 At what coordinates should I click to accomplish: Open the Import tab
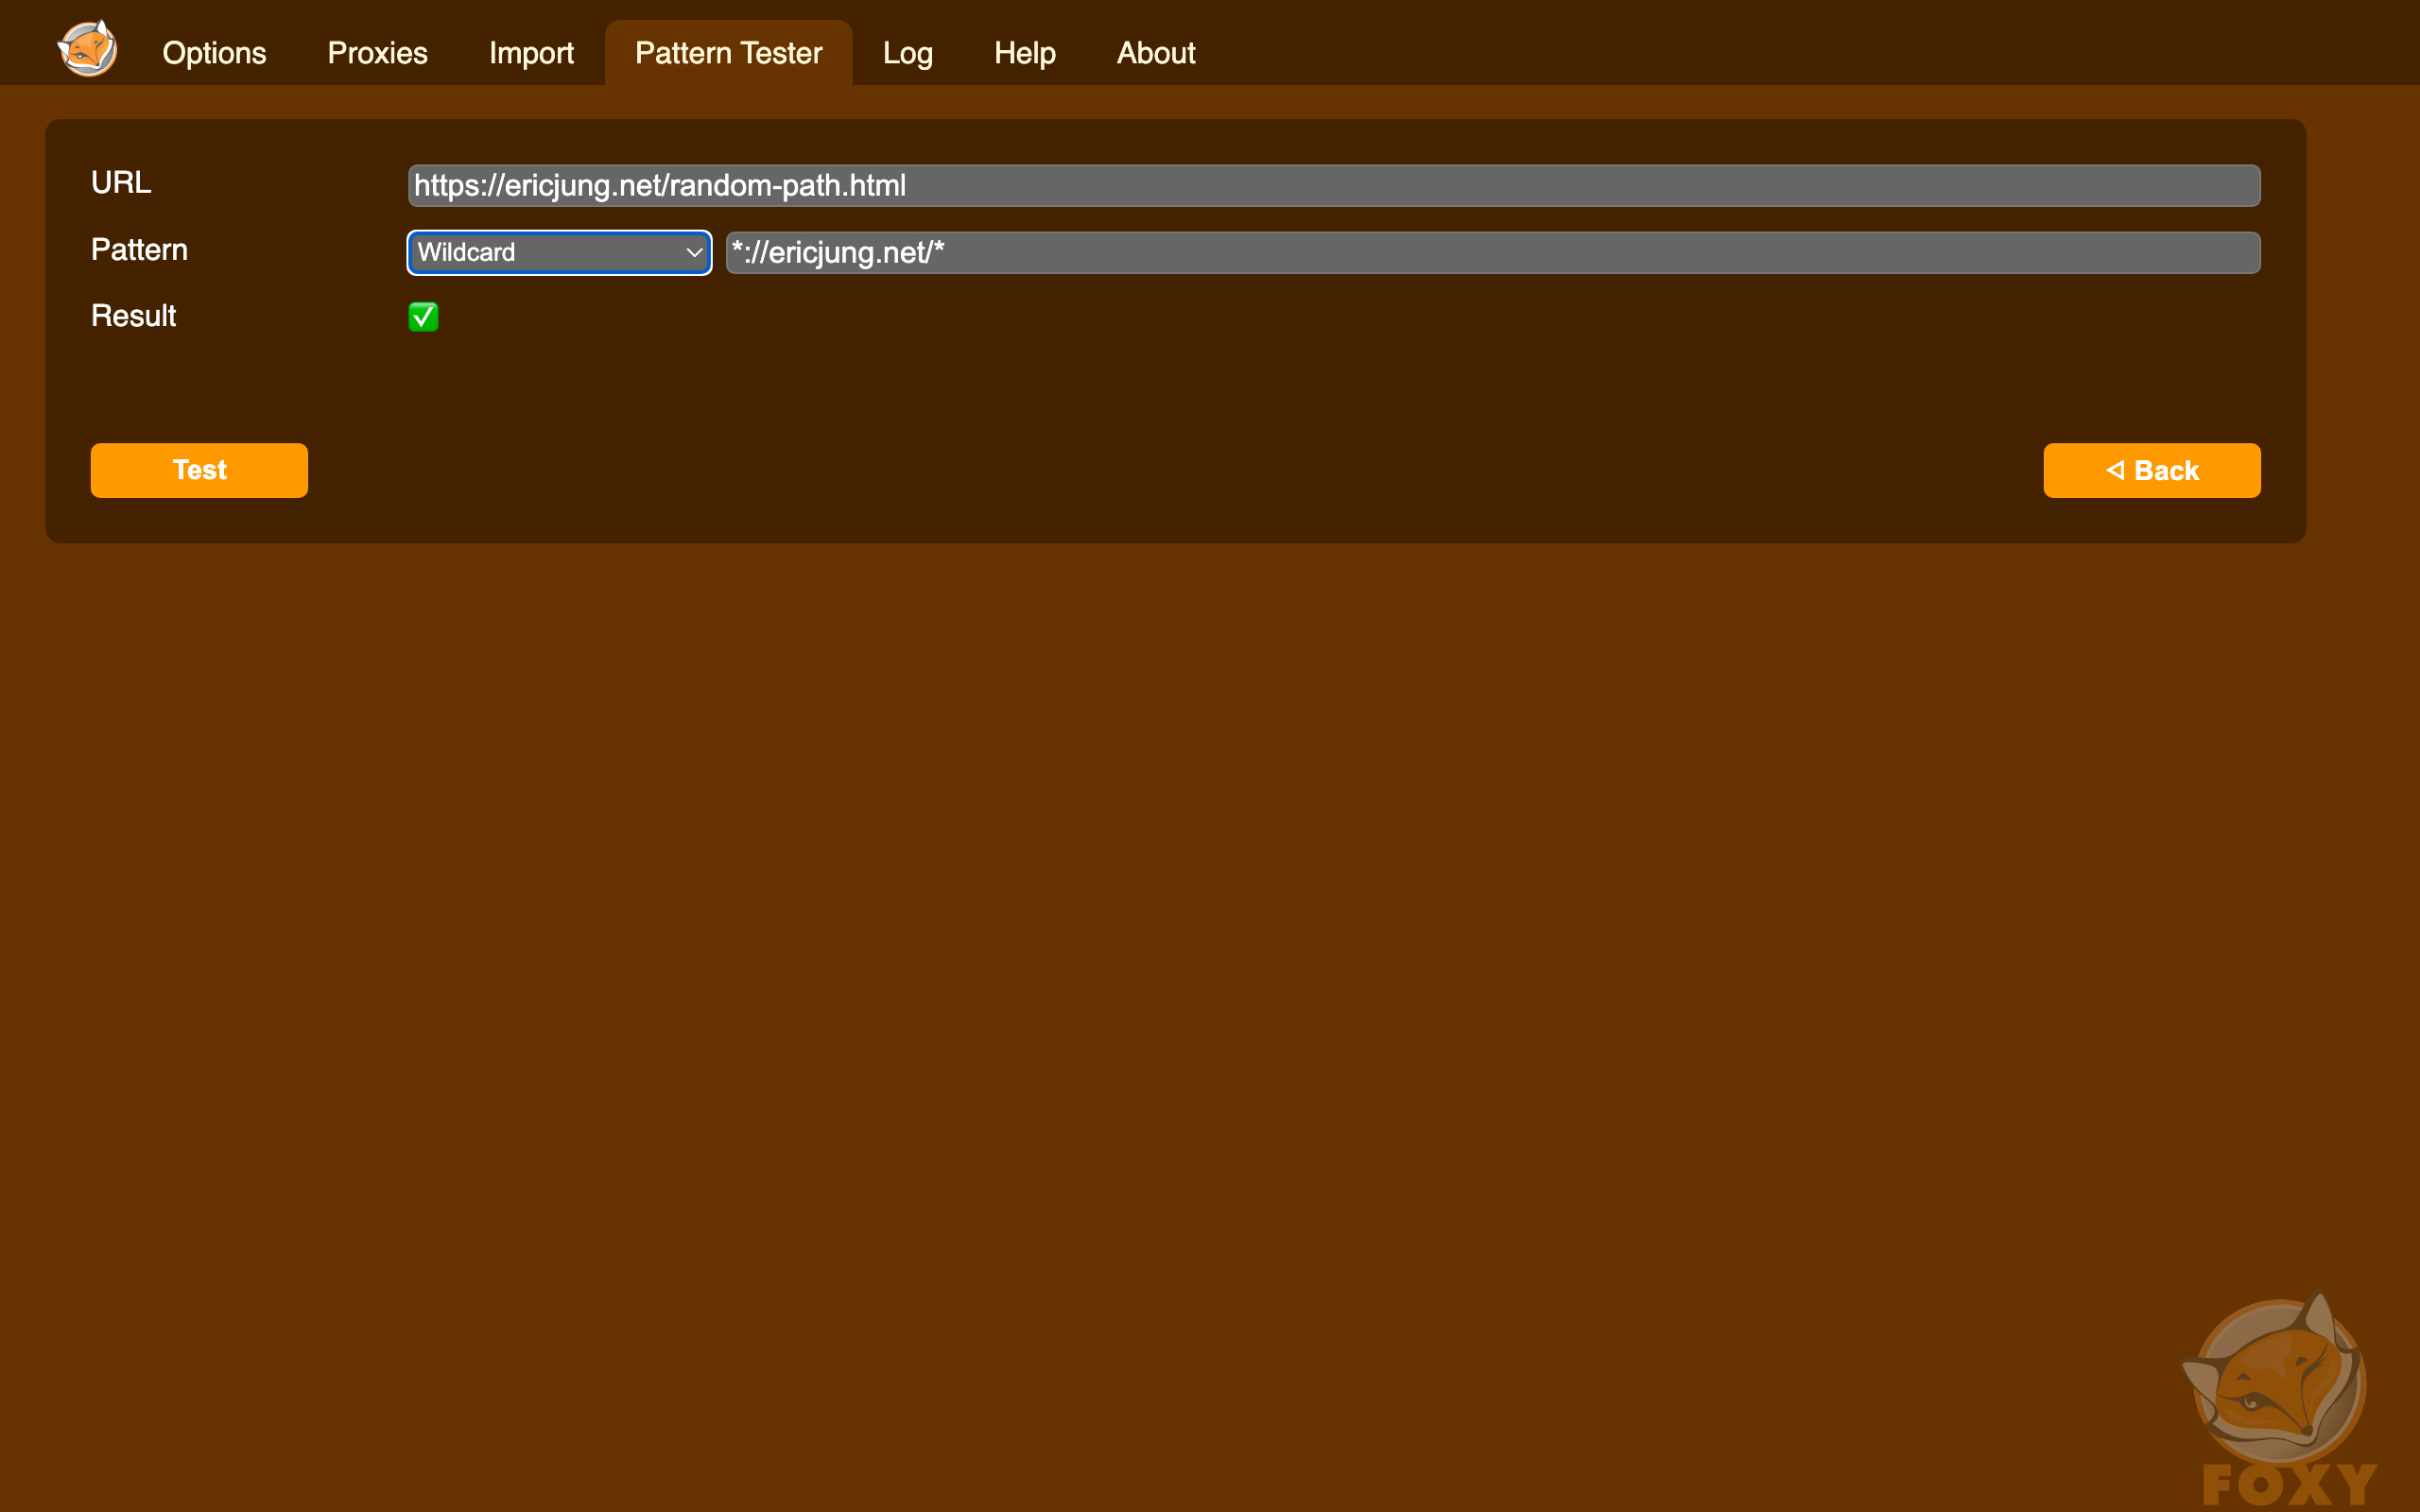[531, 52]
